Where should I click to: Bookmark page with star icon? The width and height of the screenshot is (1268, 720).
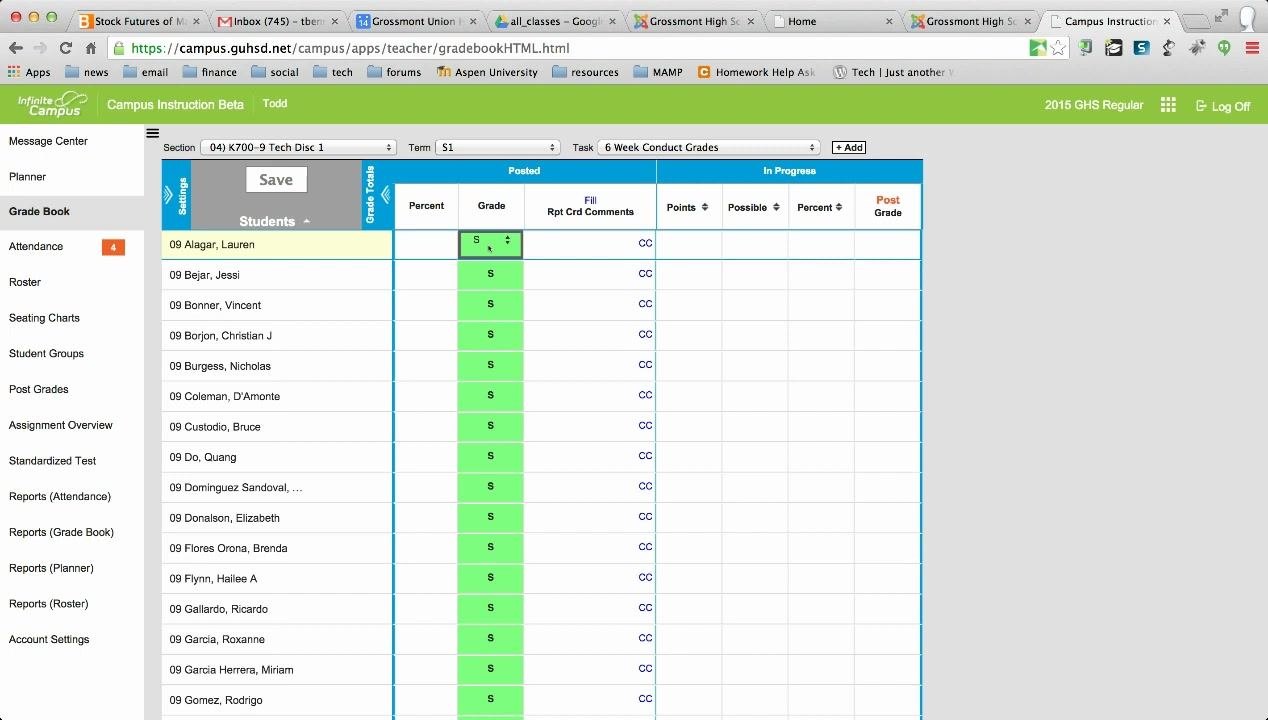point(1058,48)
